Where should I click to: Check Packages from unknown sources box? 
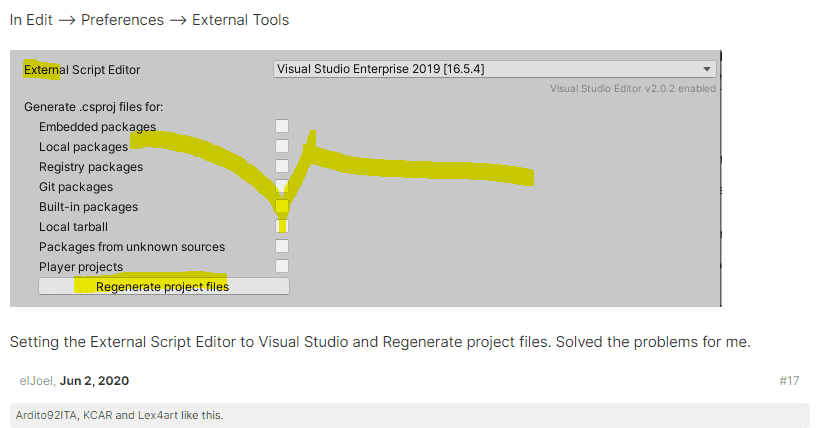(282, 246)
